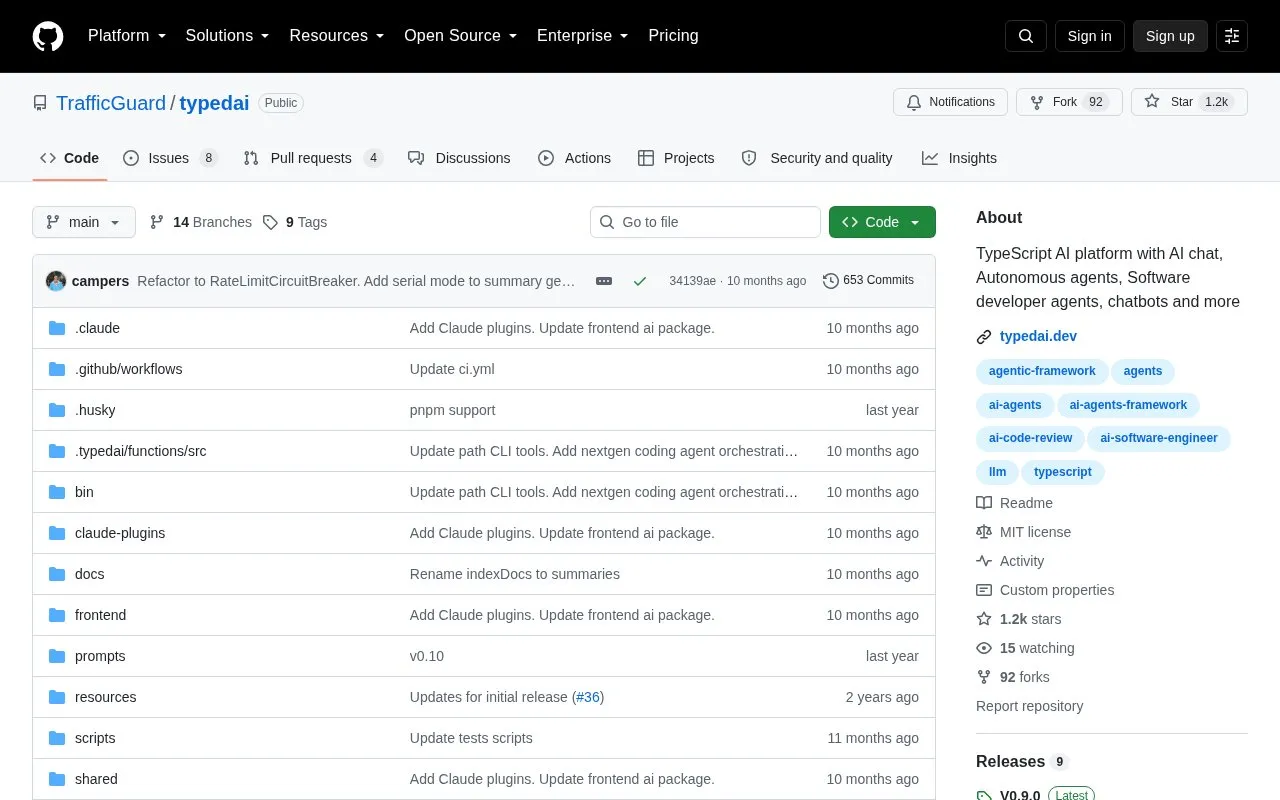This screenshot has width=1280, height=800.
Task: Open the Security and quality tab
Action: click(817, 158)
